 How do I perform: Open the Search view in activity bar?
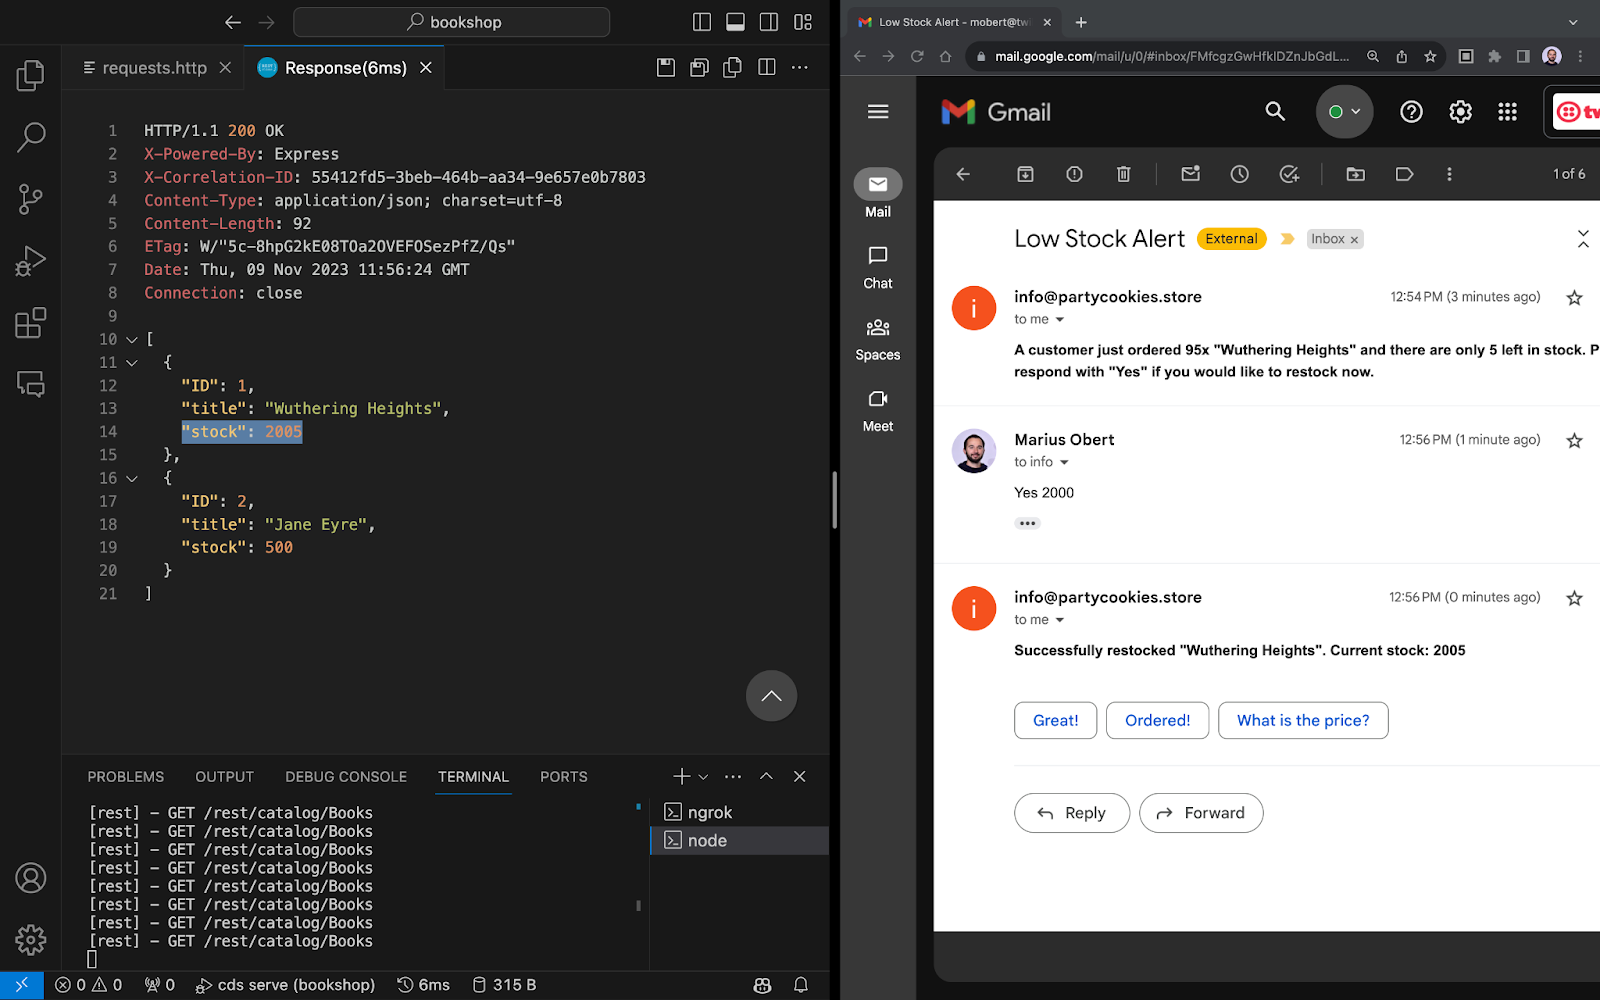[x=31, y=137]
